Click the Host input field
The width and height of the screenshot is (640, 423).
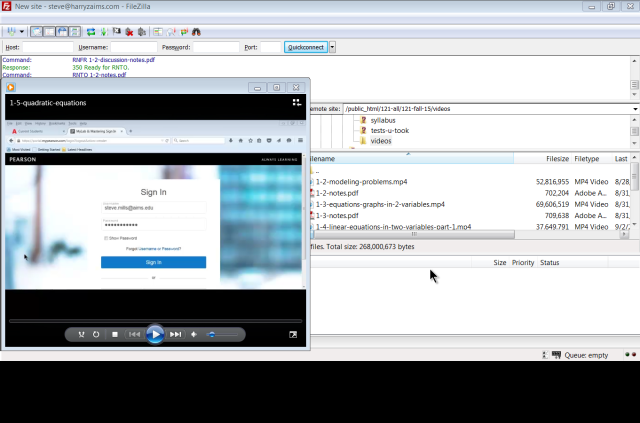pyautogui.click(x=47, y=47)
